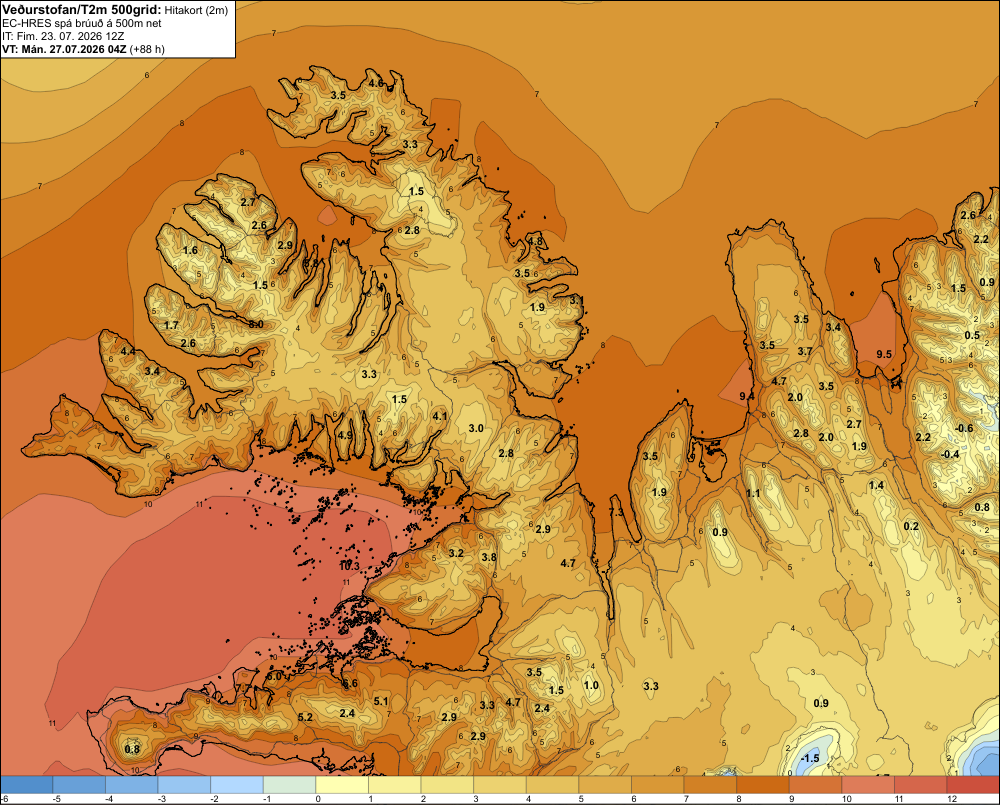Click the 9.5 temperature value on the map

pyautogui.click(x=884, y=355)
